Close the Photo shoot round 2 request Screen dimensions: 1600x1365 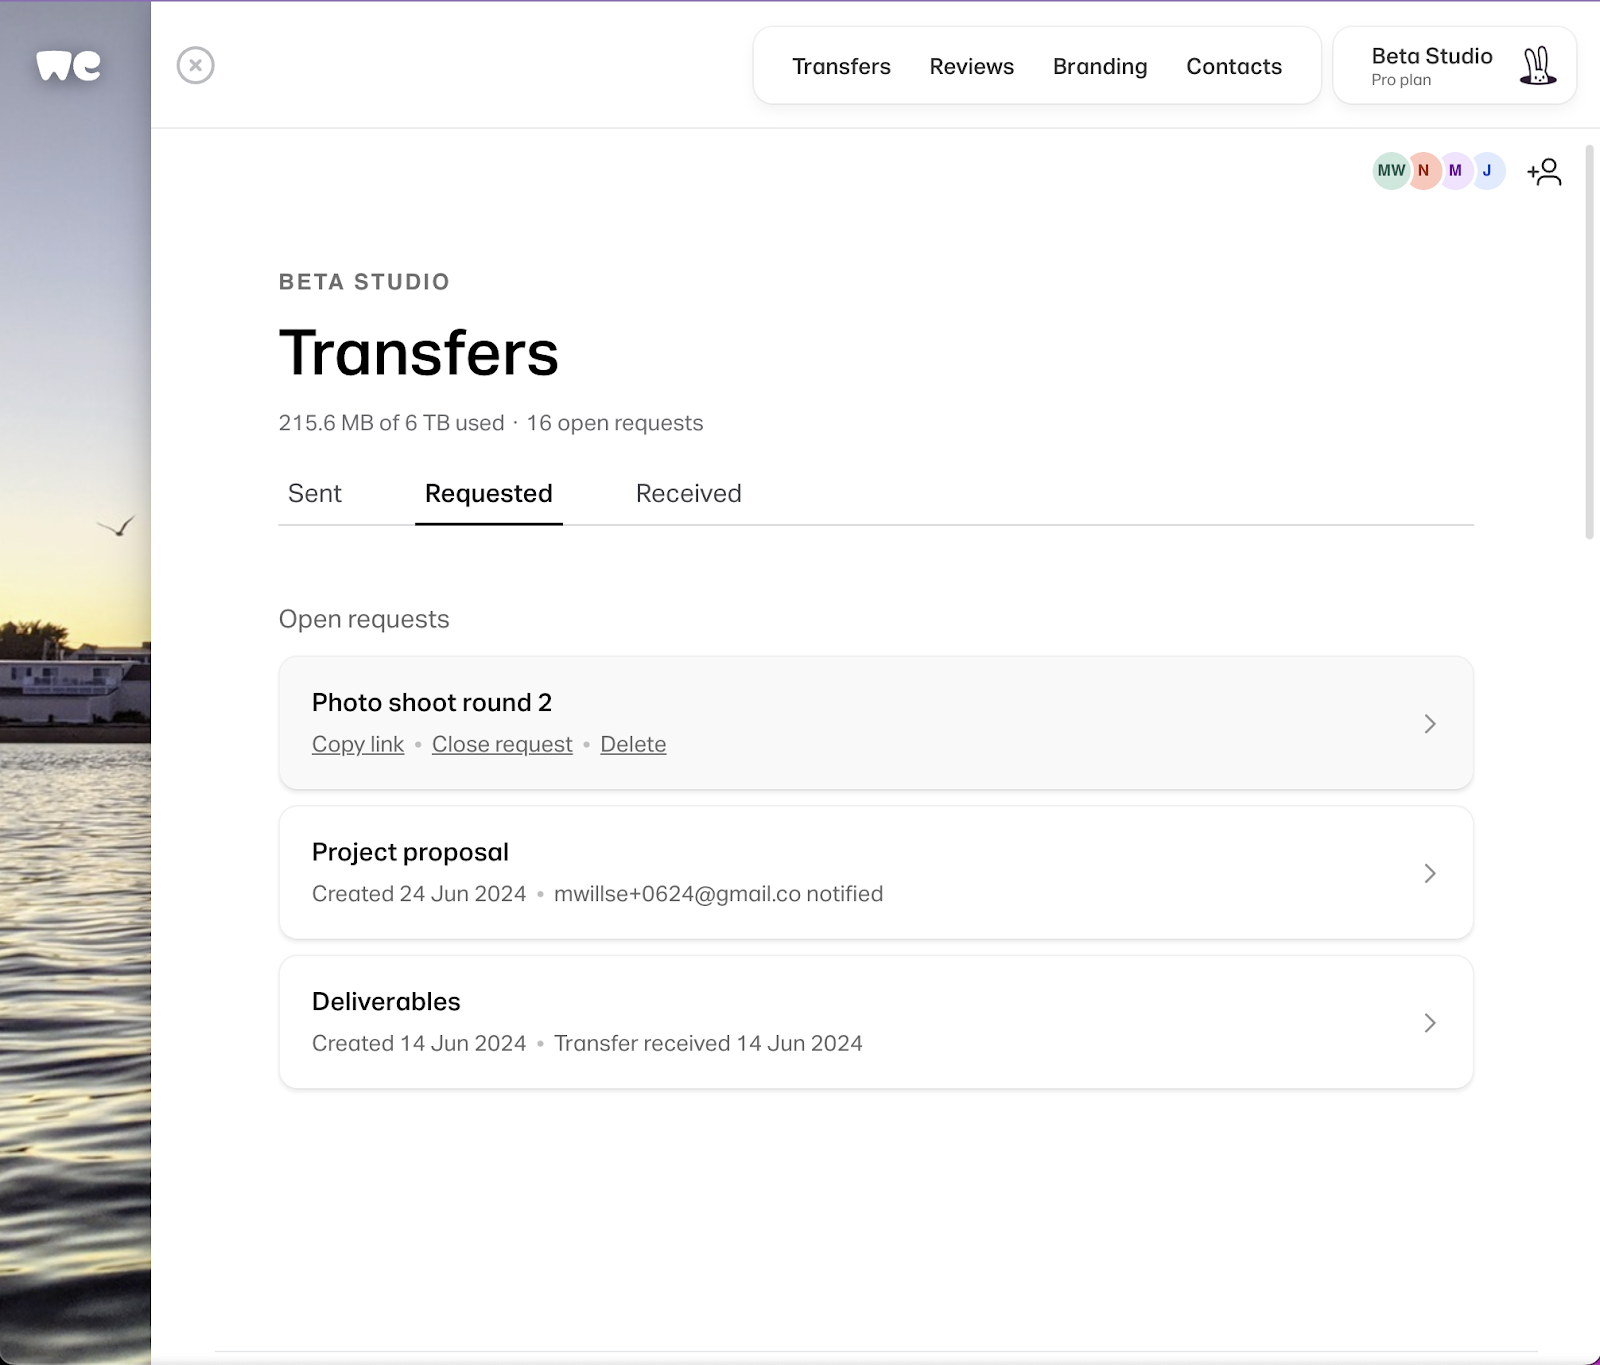tap(501, 744)
